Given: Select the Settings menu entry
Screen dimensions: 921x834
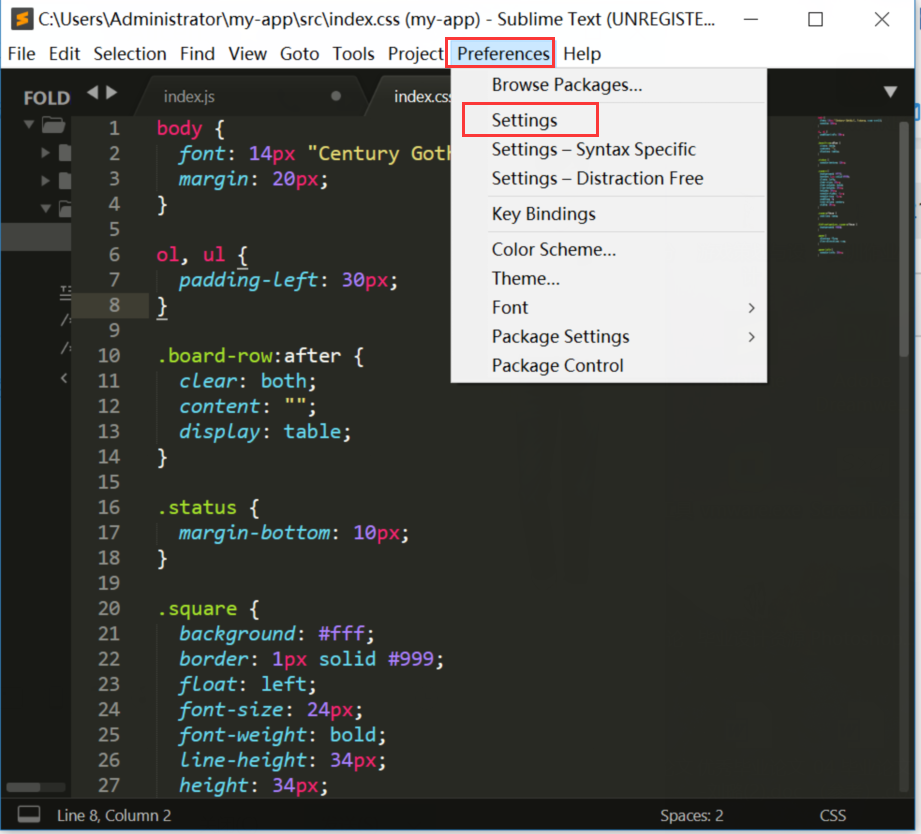Looking at the screenshot, I should pyautogui.click(x=609, y=120).
